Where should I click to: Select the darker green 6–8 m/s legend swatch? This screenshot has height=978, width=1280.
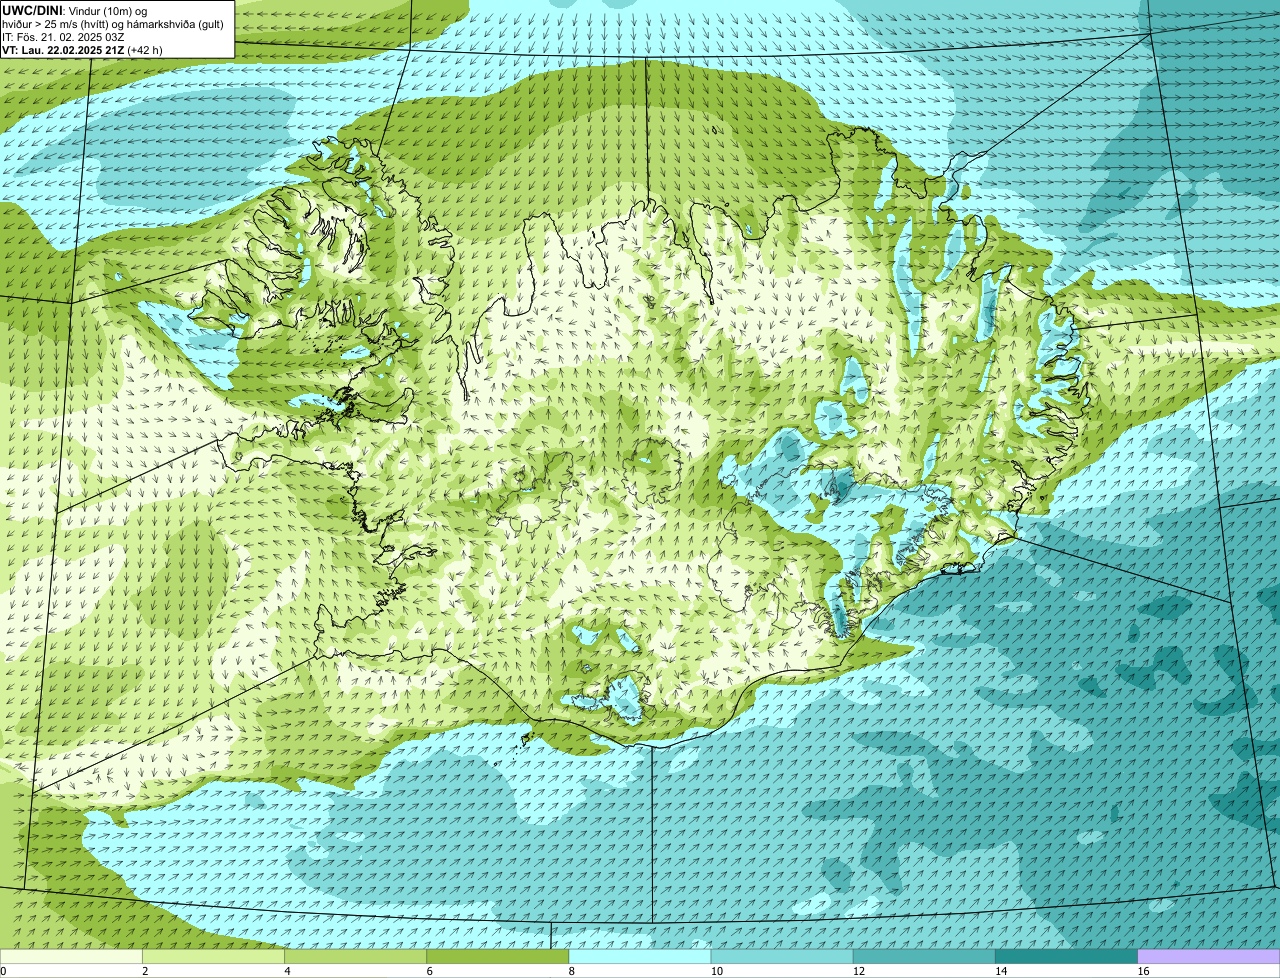[x=498, y=957]
